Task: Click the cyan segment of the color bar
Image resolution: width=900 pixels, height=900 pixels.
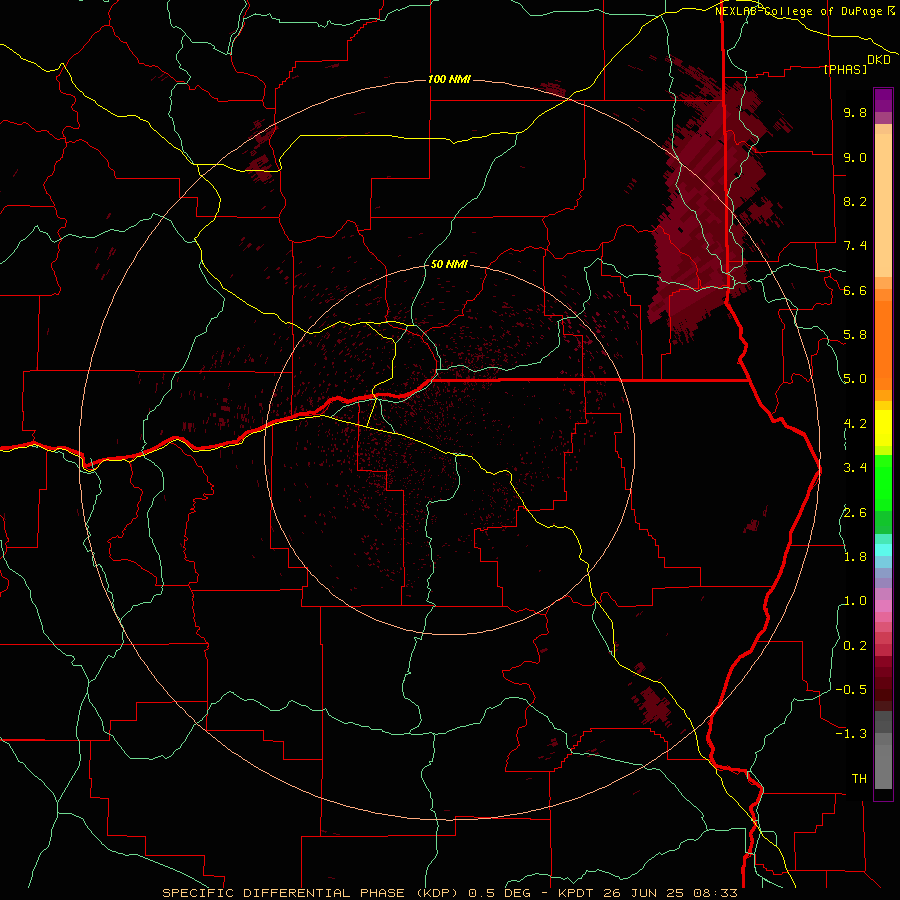Action: [x=883, y=550]
